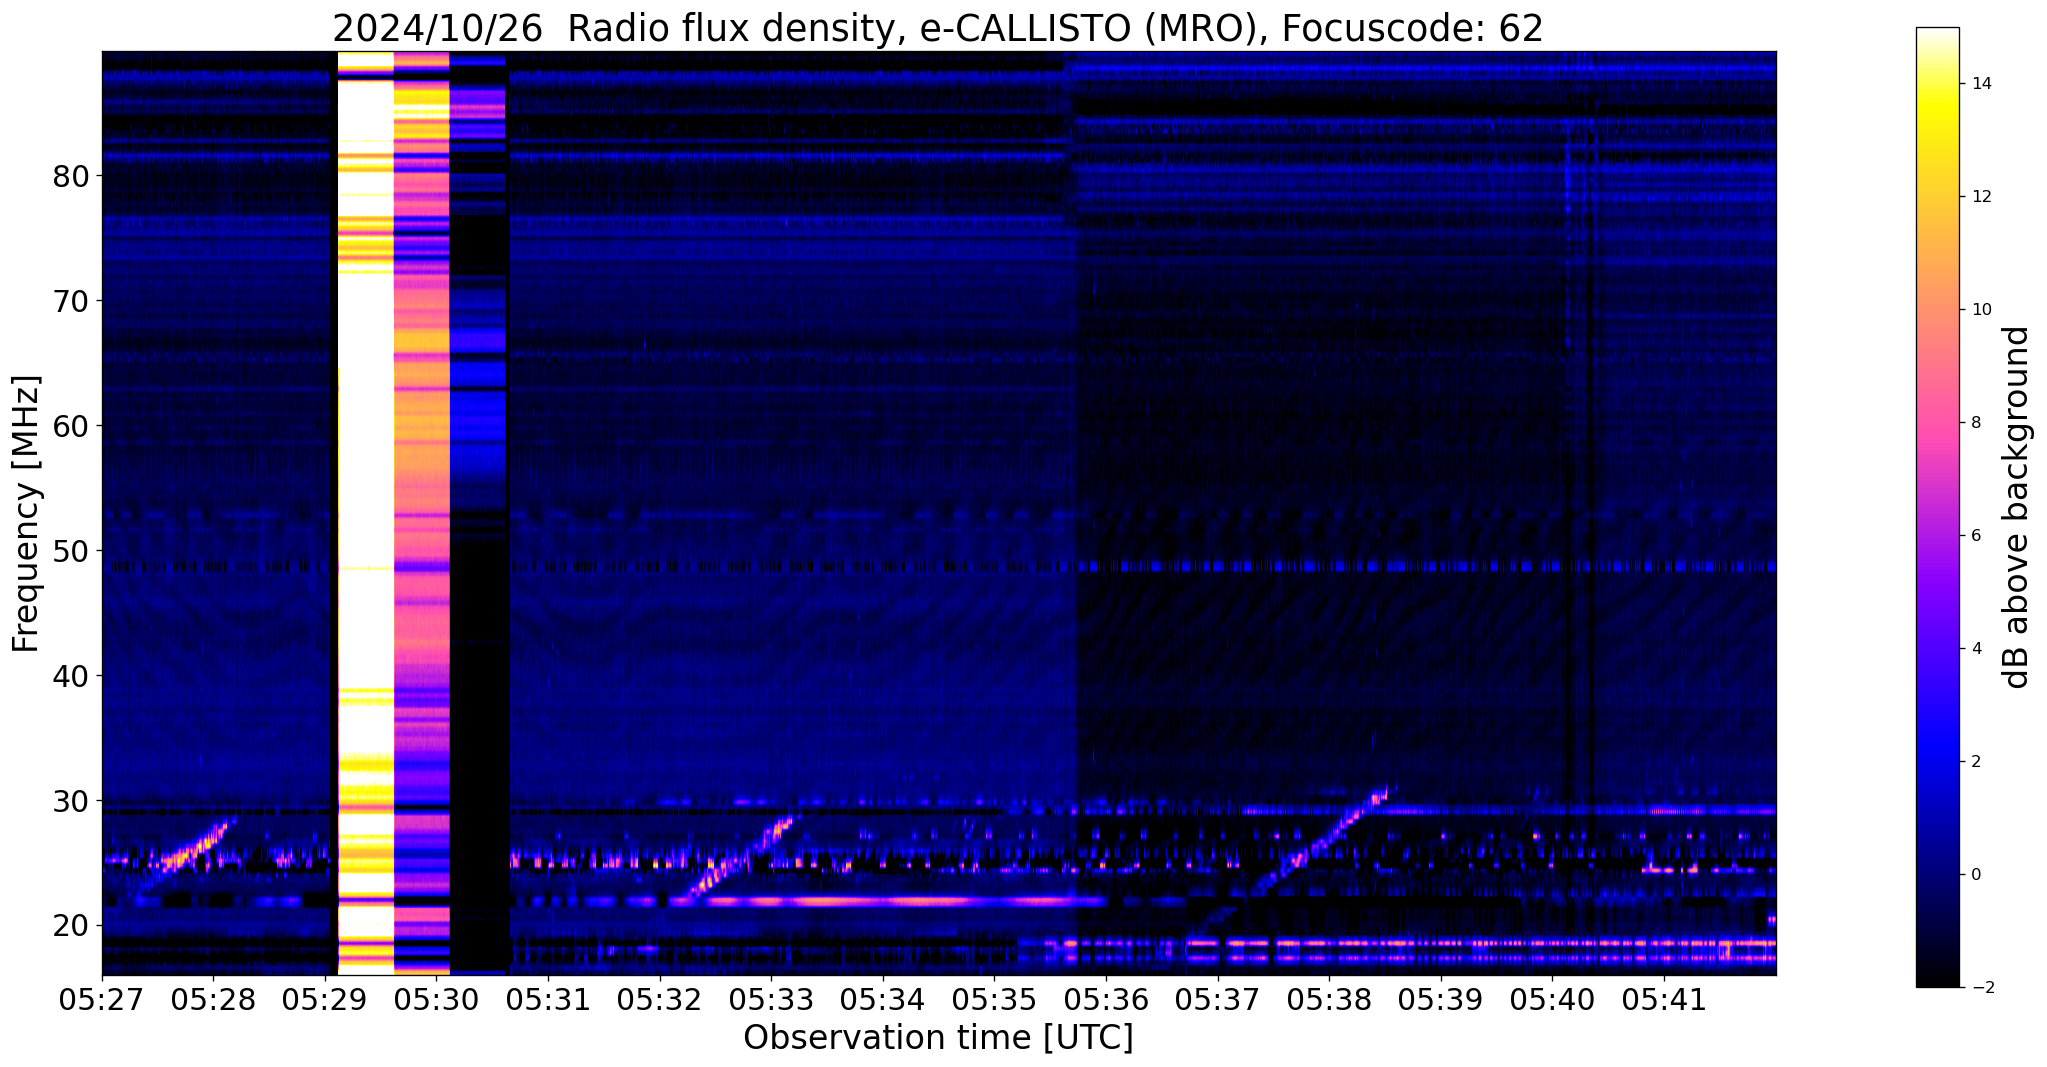Click the "Observation time [UTC]" axis label

[938, 1038]
